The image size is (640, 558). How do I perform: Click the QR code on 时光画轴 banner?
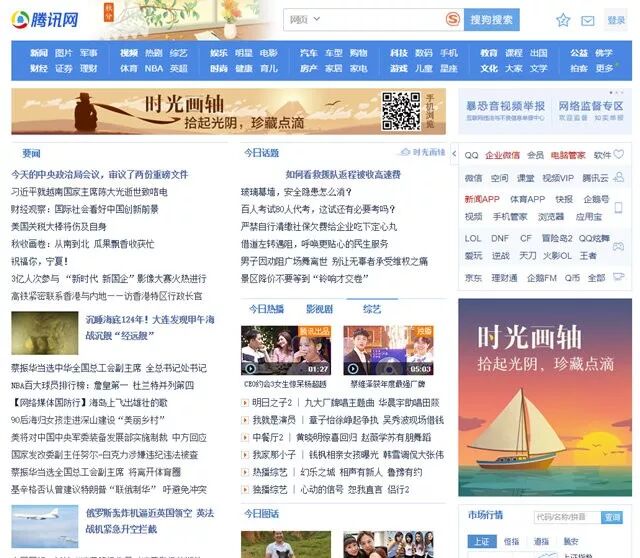click(401, 111)
